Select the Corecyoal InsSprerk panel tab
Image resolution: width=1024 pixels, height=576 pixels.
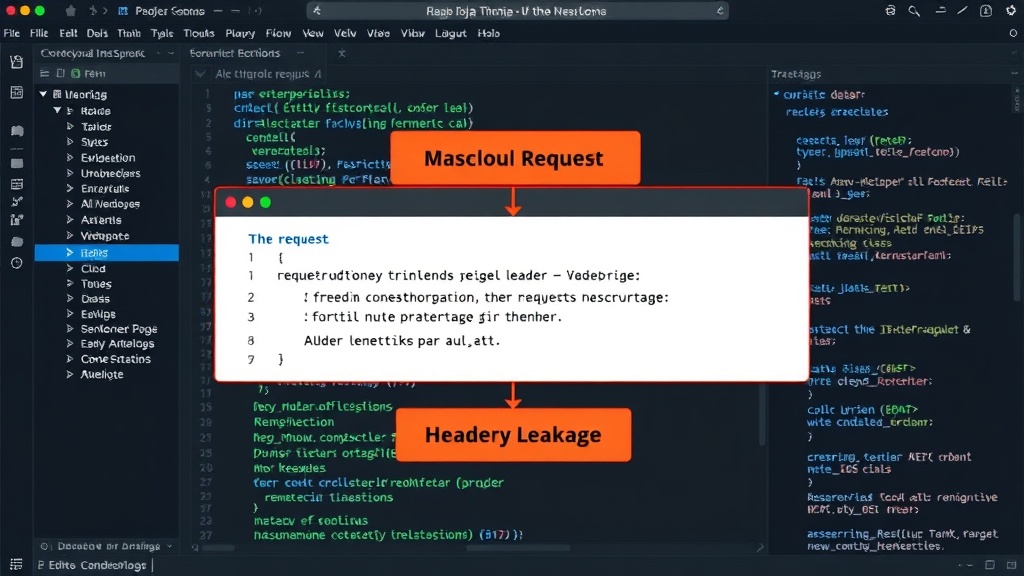click(x=93, y=54)
